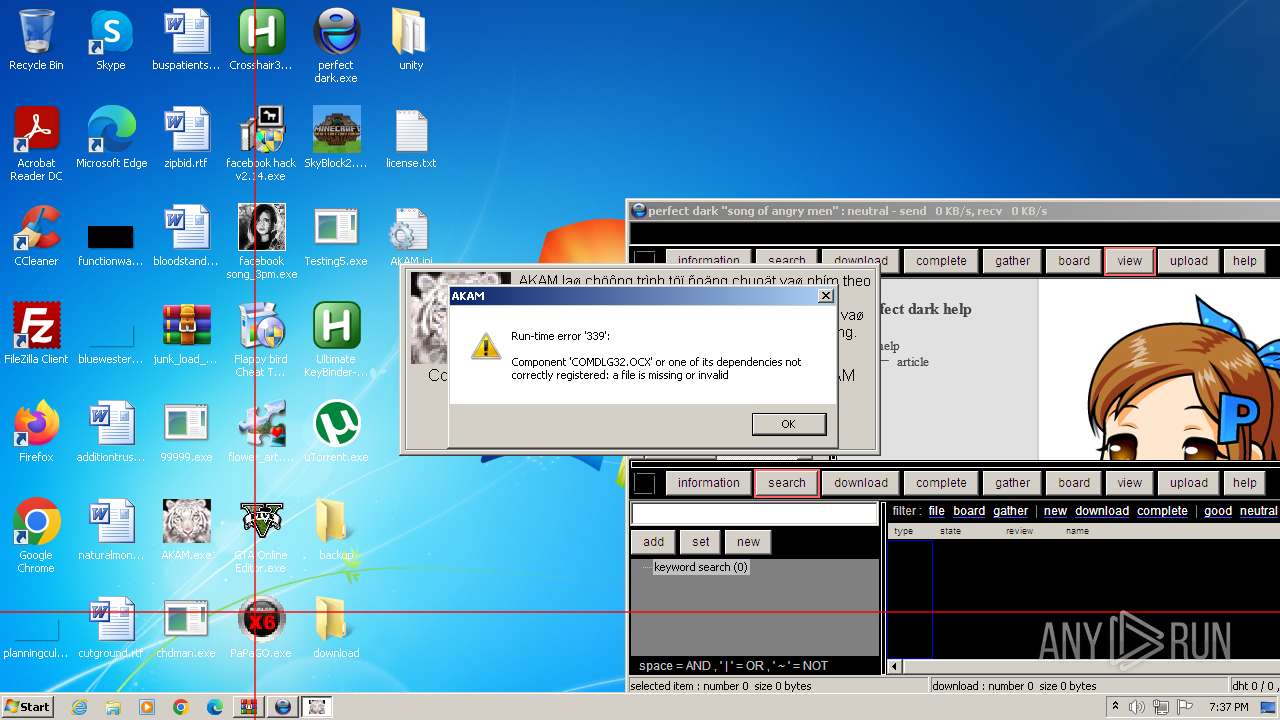
Task: Select the Firefox desktop shortcut
Action: 36,433
